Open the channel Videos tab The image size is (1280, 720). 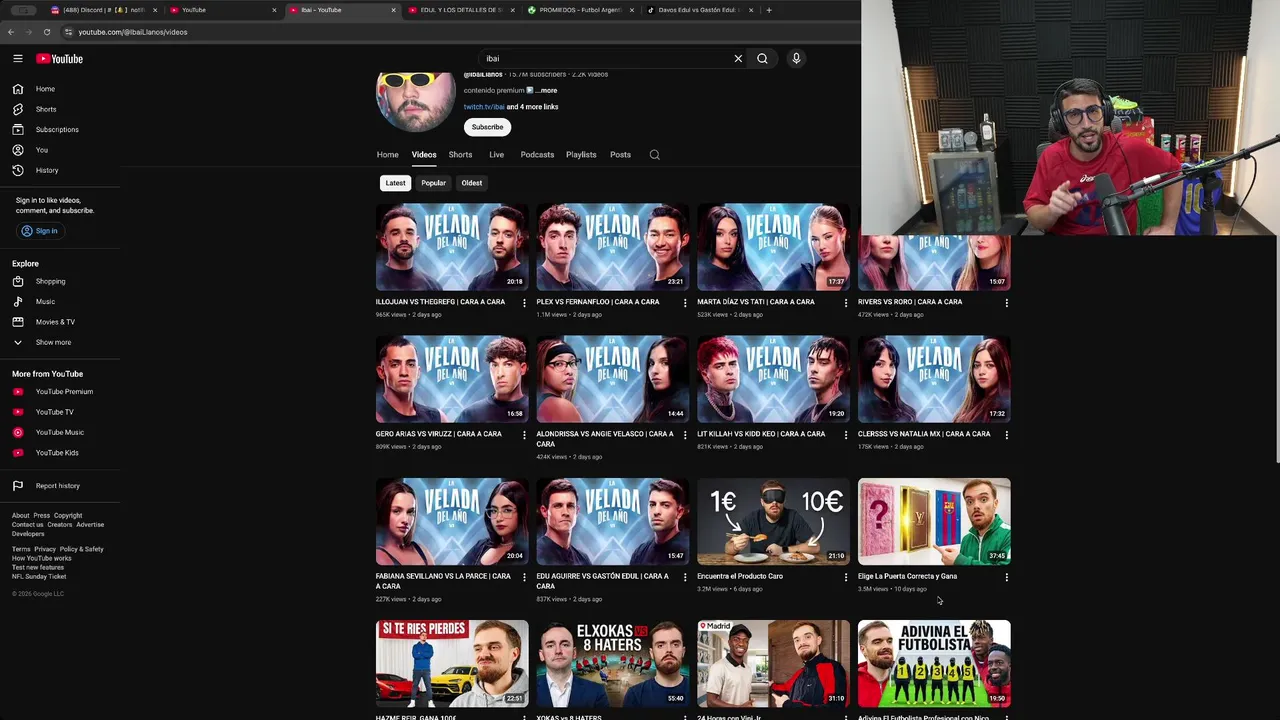pos(424,155)
